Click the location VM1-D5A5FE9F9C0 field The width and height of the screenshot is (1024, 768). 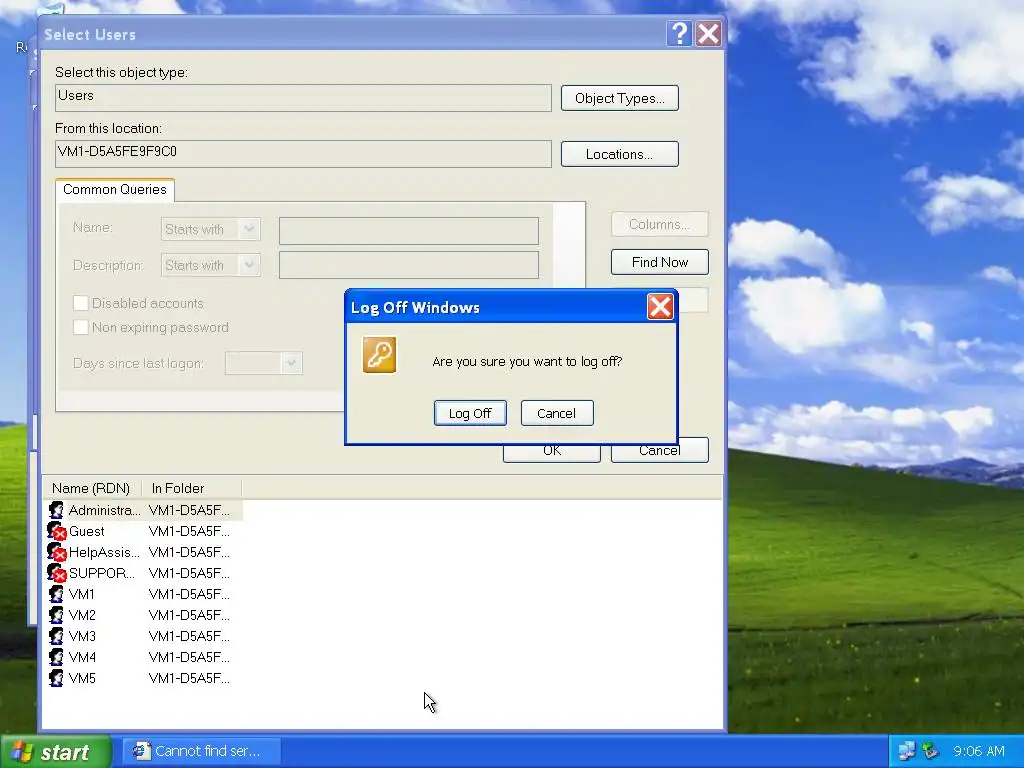(304, 154)
